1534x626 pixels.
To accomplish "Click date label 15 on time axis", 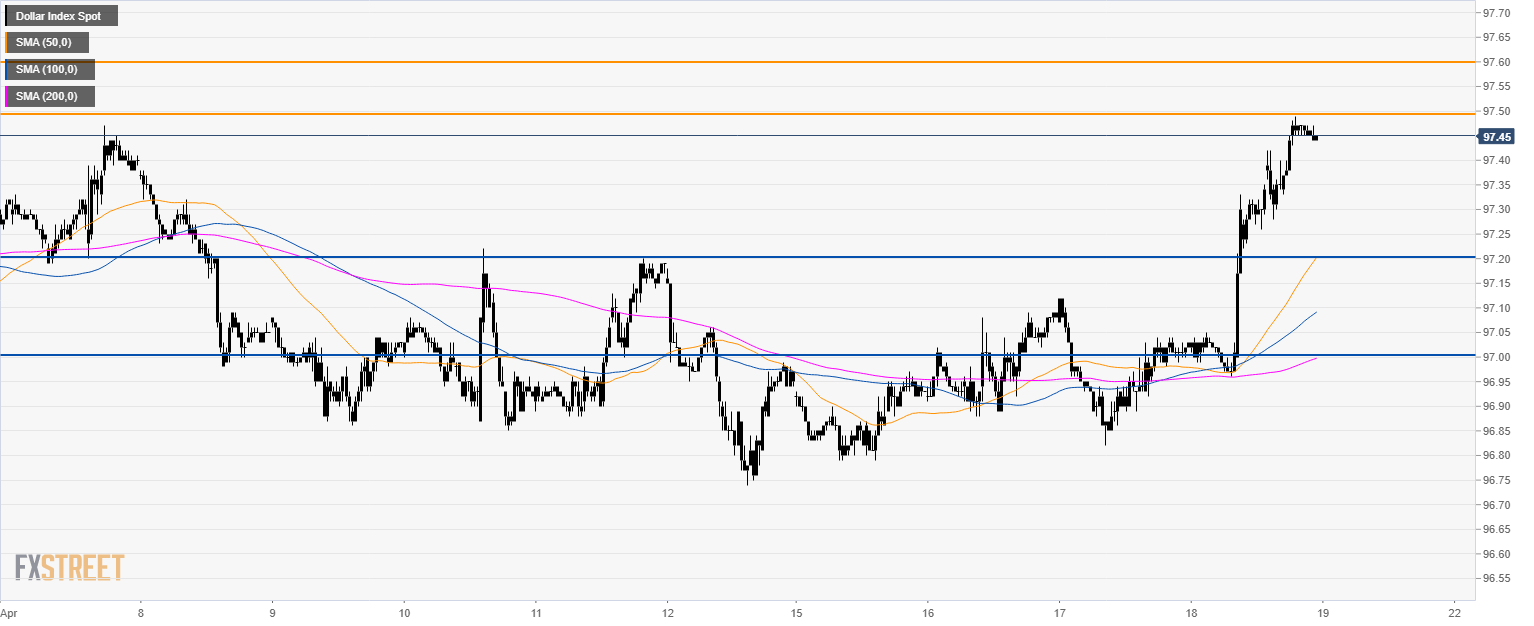I will coord(795,610).
